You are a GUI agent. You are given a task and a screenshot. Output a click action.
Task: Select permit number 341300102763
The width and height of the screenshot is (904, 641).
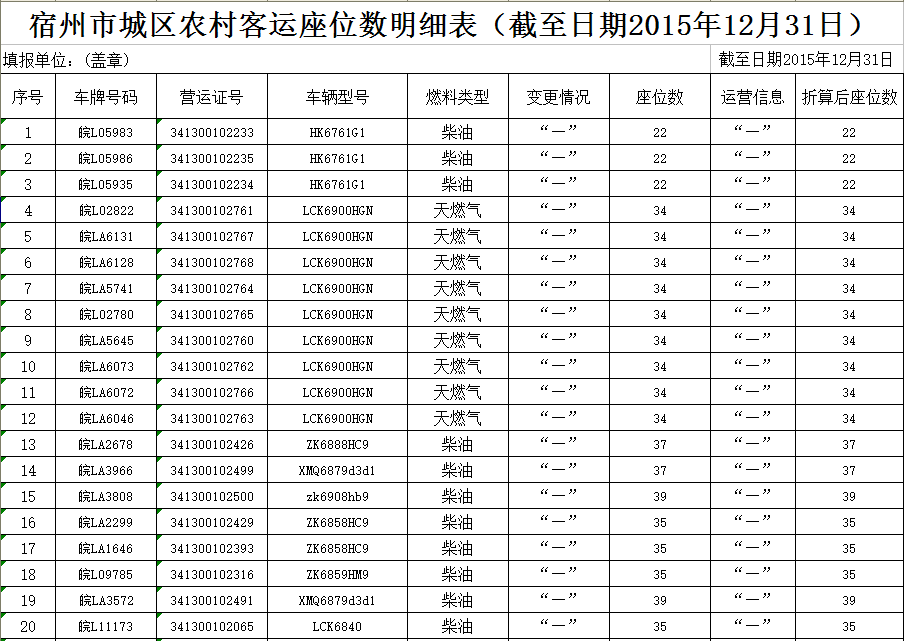point(212,418)
